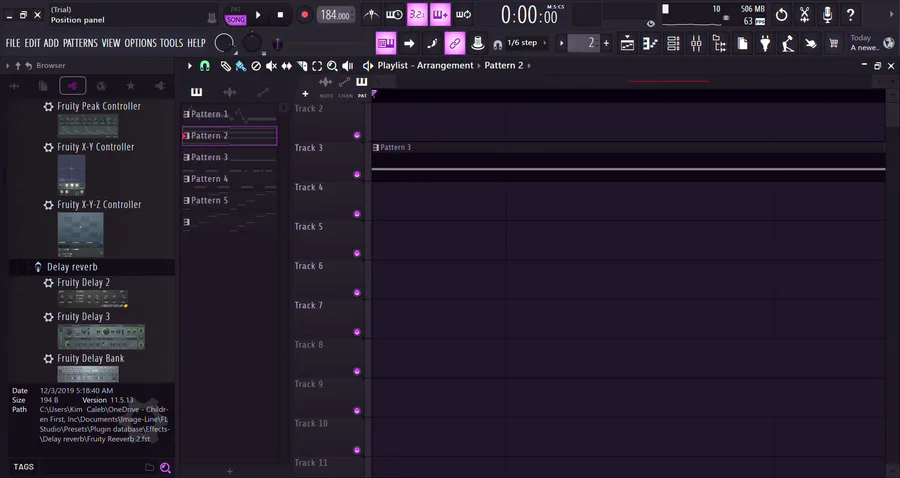Select the playlist Paint brush tool
This screenshot has height=478, width=900.
(241, 66)
